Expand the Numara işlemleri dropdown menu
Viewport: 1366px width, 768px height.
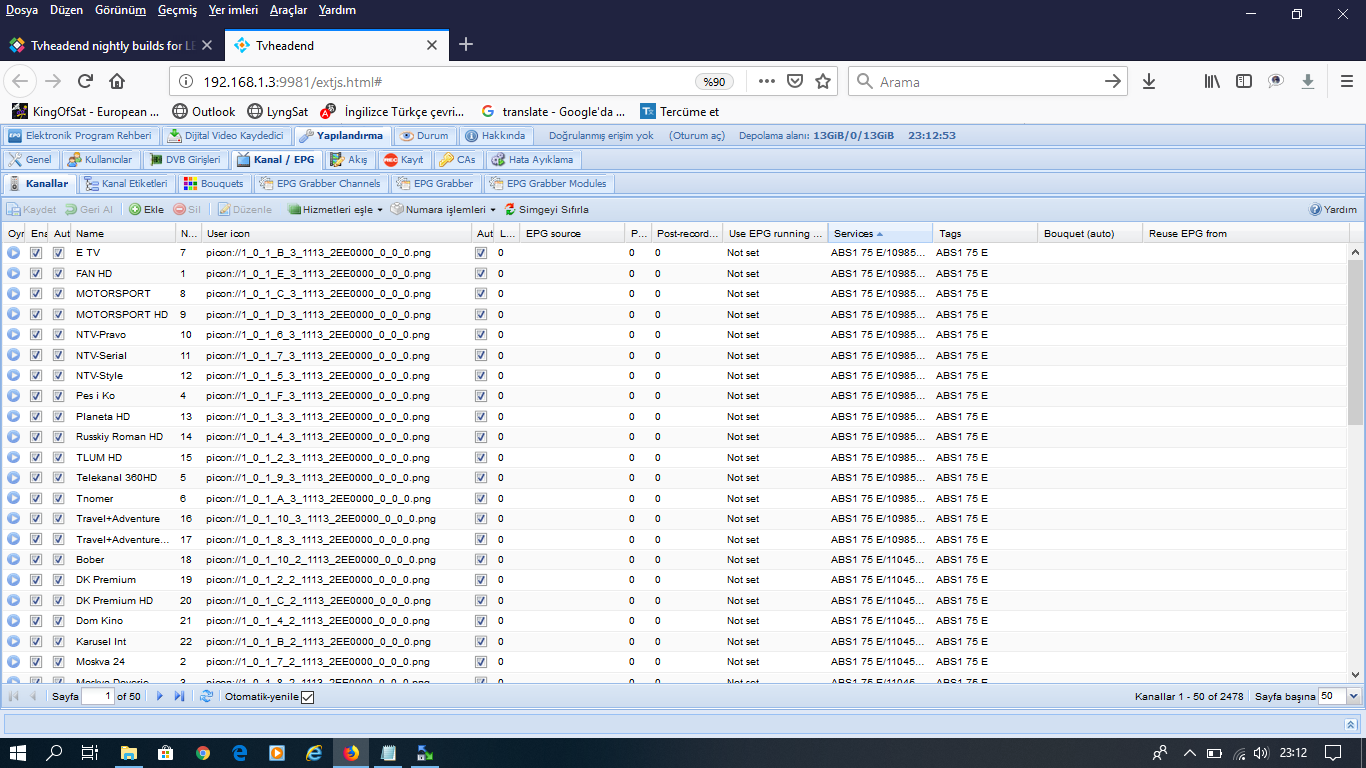443,210
